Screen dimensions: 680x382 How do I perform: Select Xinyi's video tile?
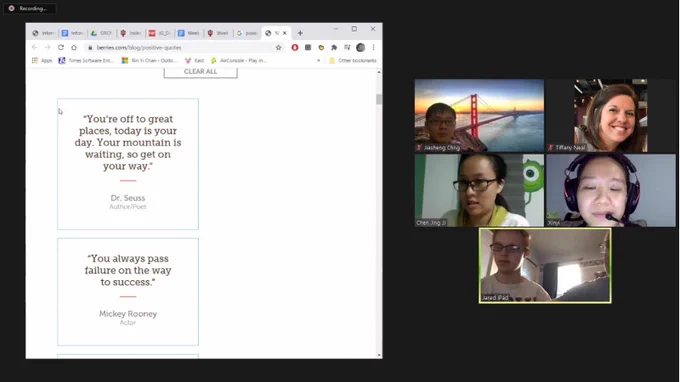coord(611,190)
